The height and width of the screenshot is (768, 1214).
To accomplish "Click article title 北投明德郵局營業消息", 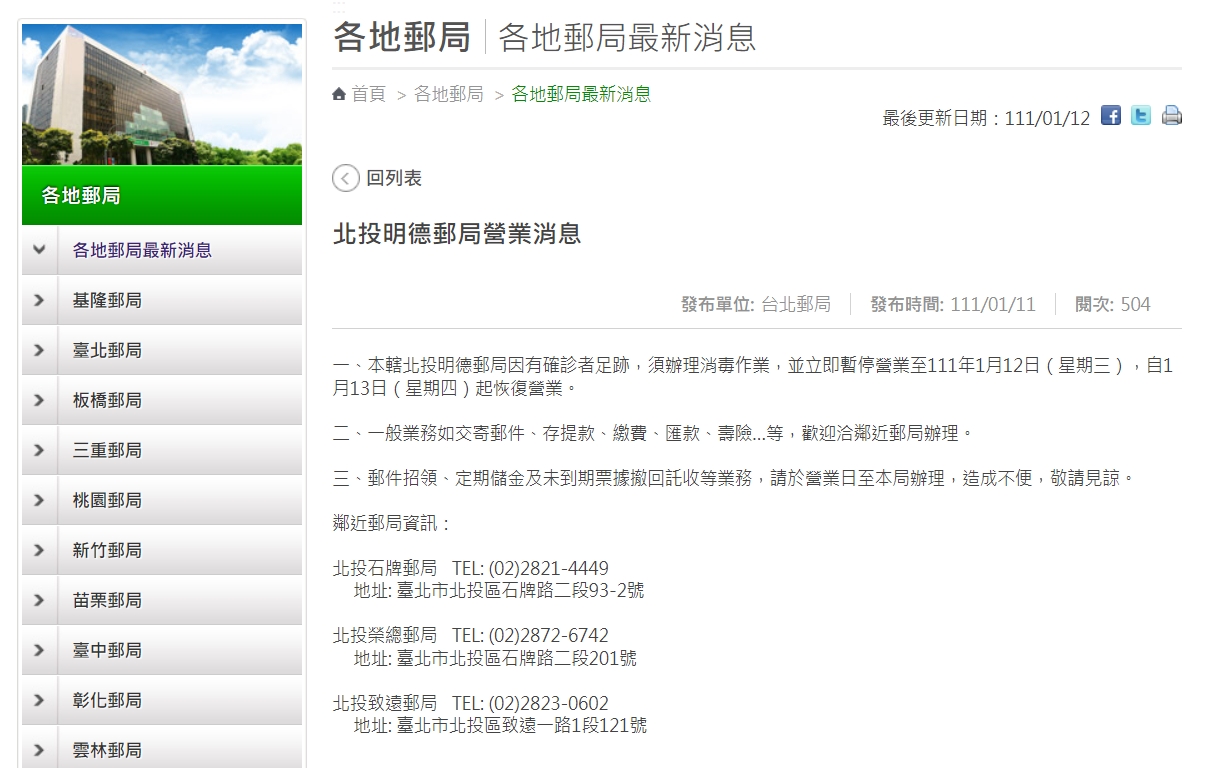I will pyautogui.click(x=457, y=234).
